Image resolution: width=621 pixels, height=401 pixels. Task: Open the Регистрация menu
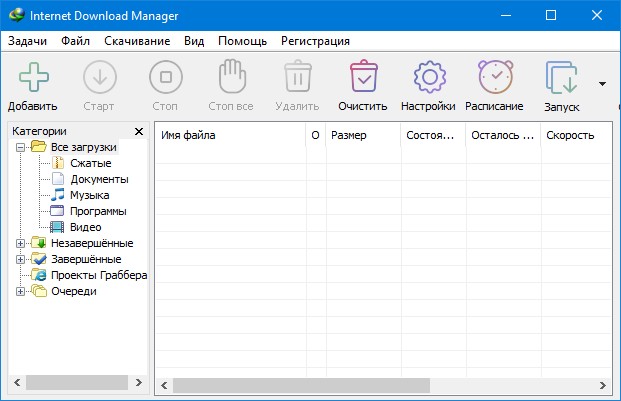315,41
